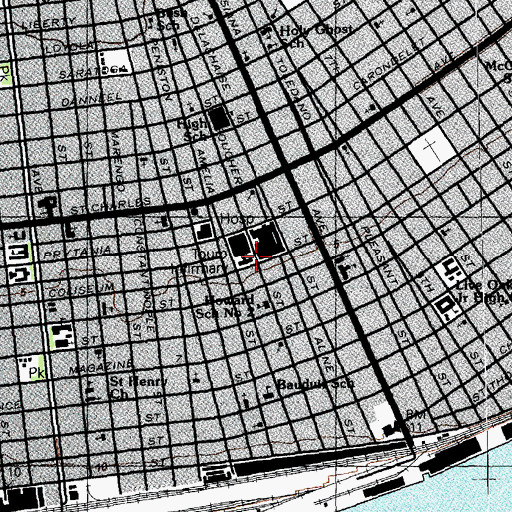
Task: Select the 'LOYOLA' street label
Action: point(70,48)
